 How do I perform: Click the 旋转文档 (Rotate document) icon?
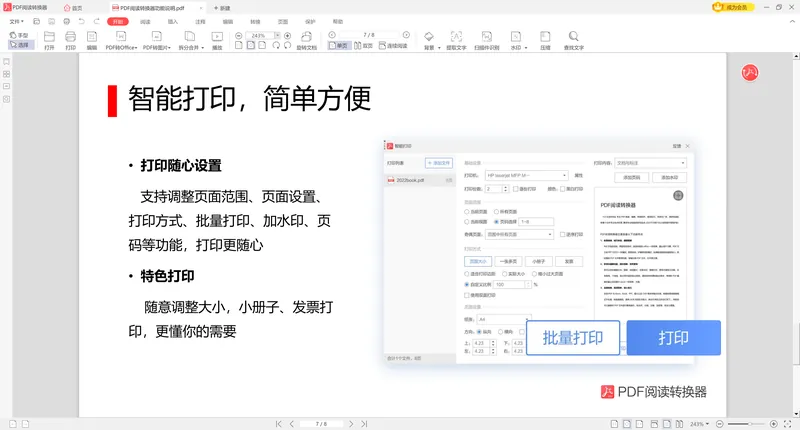point(306,37)
